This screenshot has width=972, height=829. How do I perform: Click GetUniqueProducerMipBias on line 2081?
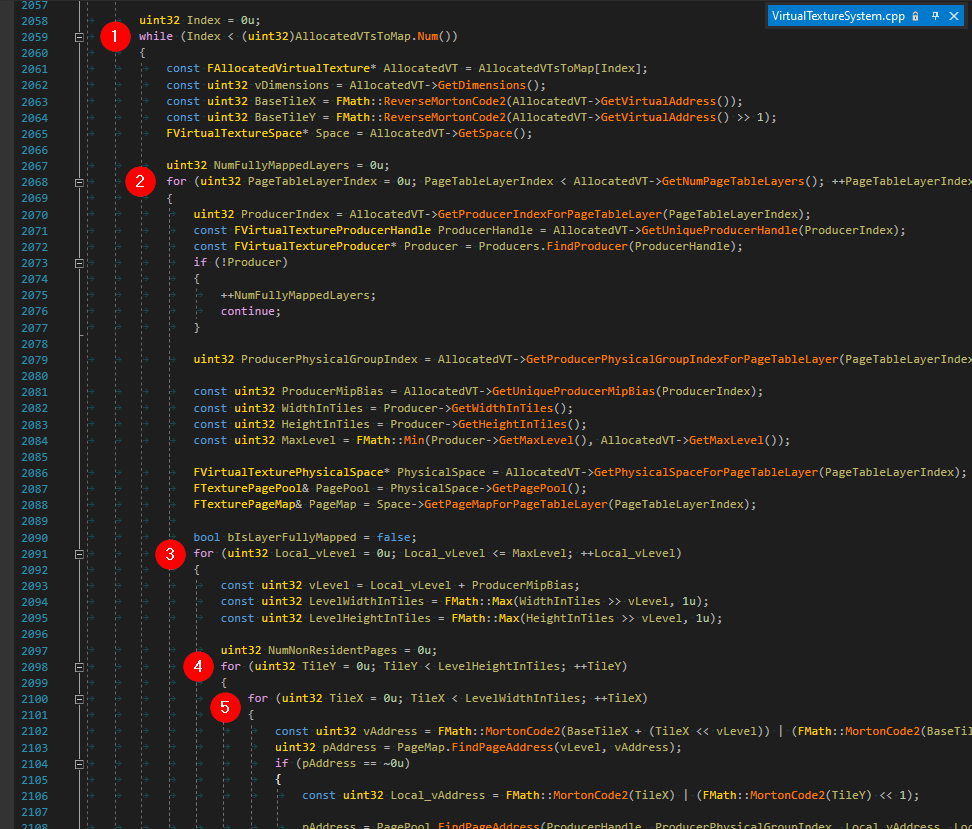(x=573, y=392)
